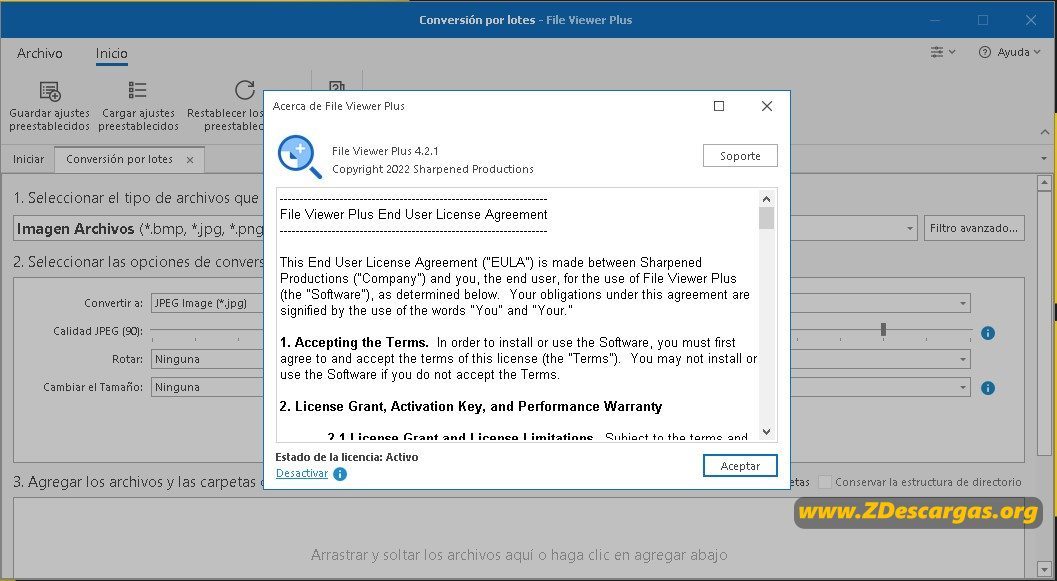Open the Archivo menu
Image resolution: width=1057 pixels, height=581 pixels.
tap(40, 53)
